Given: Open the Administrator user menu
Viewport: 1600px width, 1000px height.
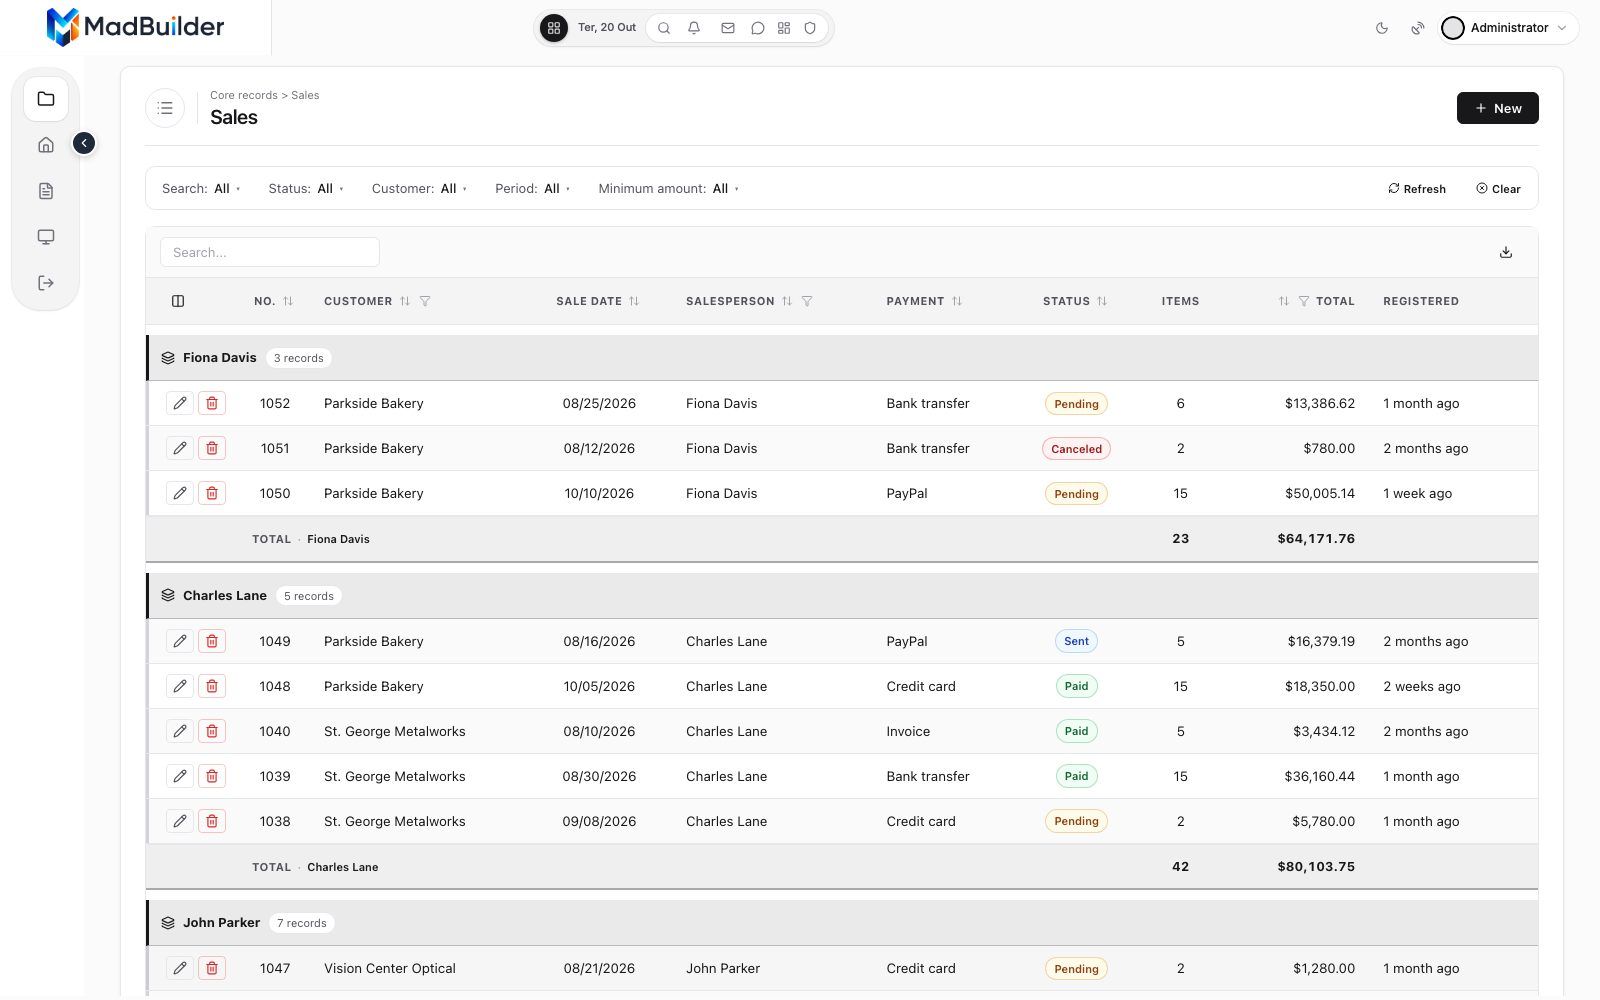Looking at the screenshot, I should pyautogui.click(x=1508, y=28).
